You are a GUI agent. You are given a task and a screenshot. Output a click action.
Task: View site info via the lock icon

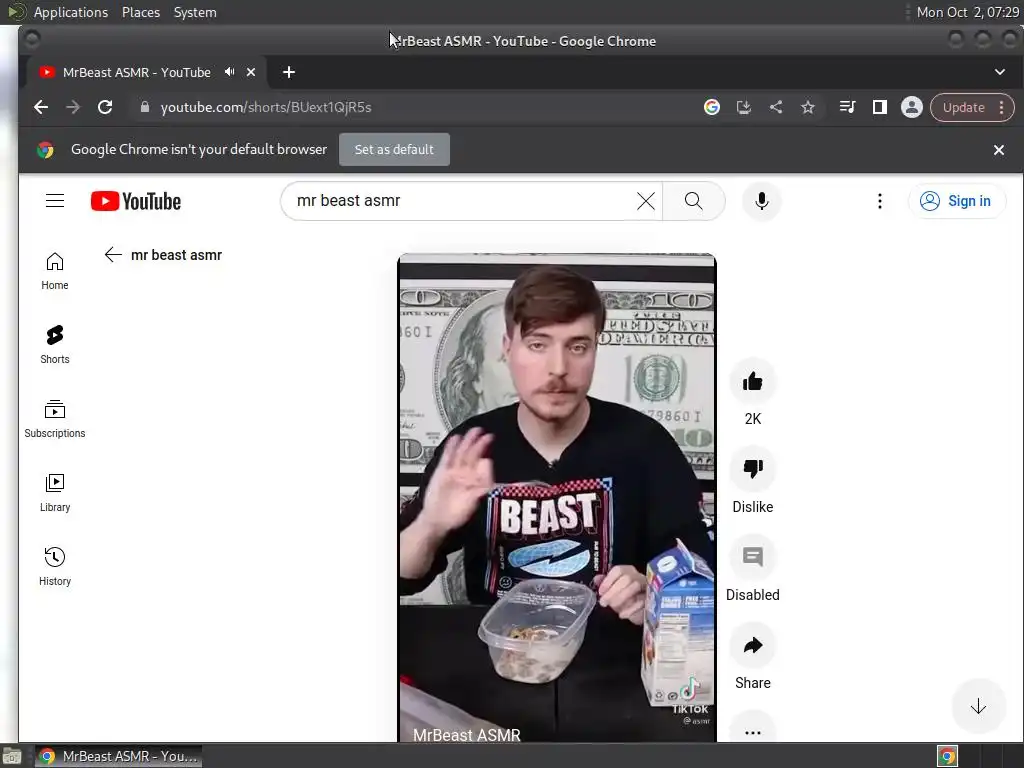(x=144, y=107)
